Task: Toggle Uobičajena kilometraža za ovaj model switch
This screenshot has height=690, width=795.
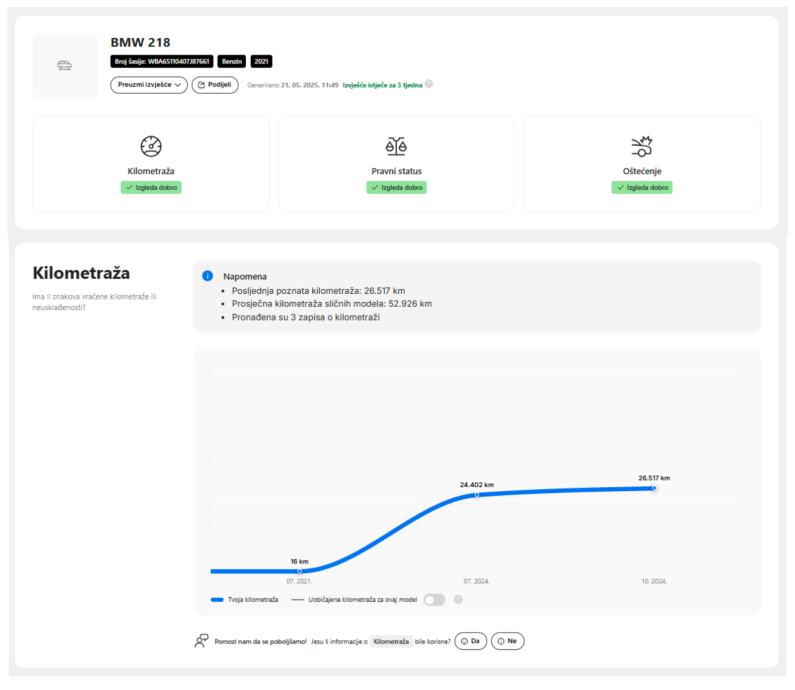Action: tap(434, 600)
